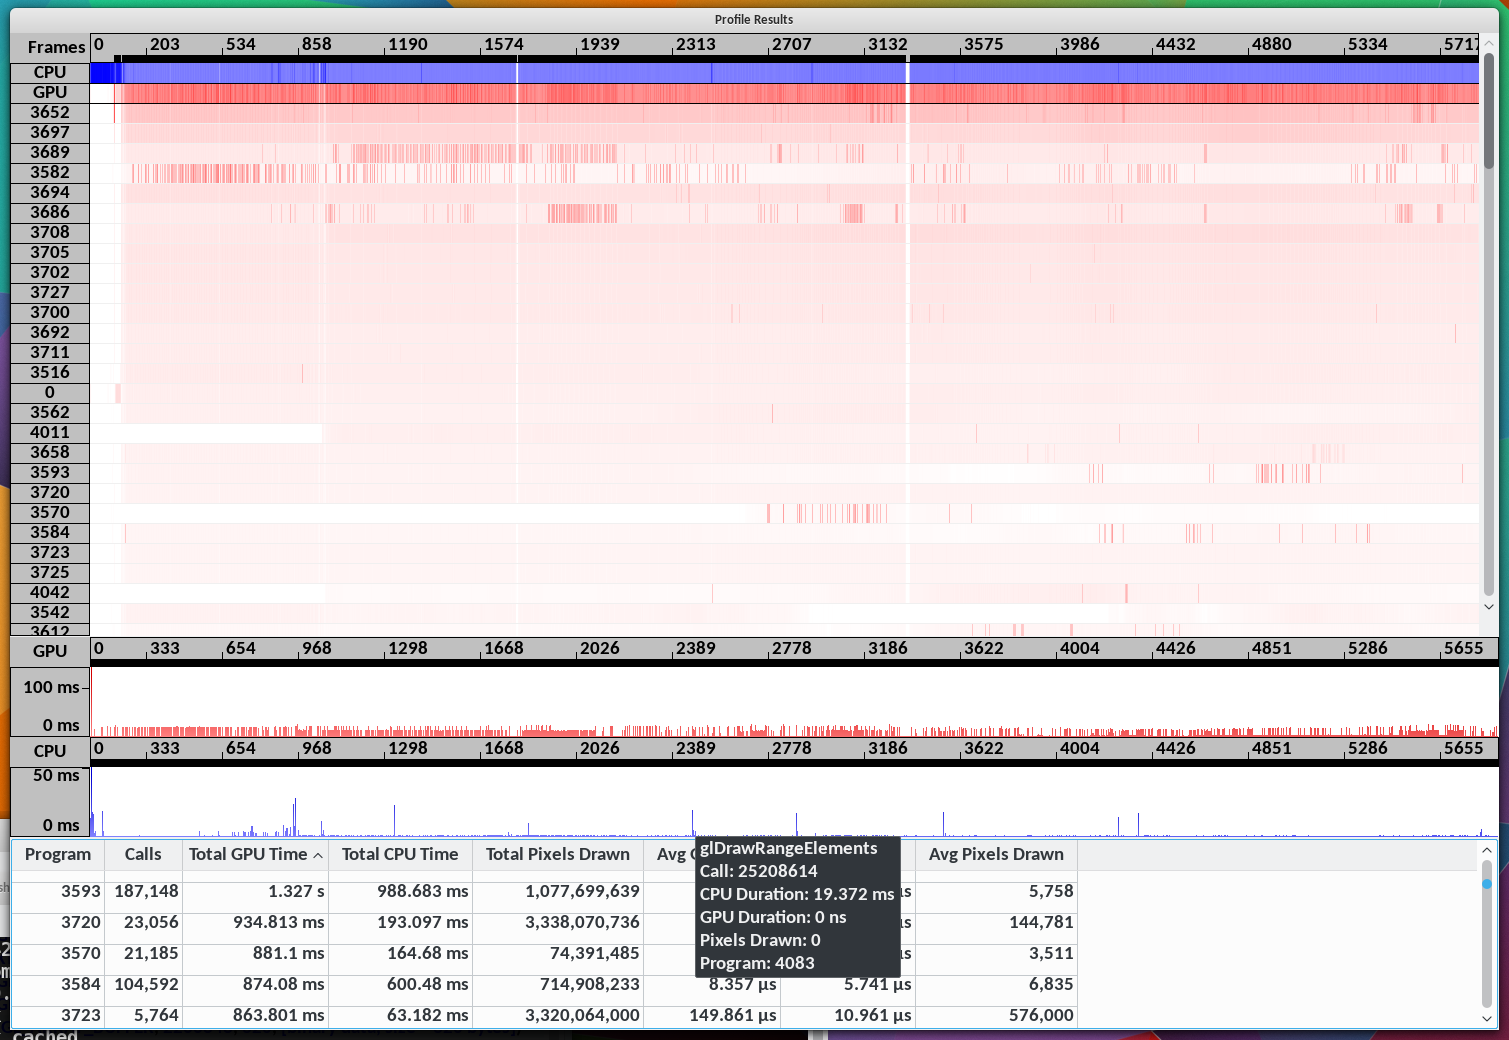Click the Total Pixels Drawn column header
The width and height of the screenshot is (1509, 1040).
(557, 854)
